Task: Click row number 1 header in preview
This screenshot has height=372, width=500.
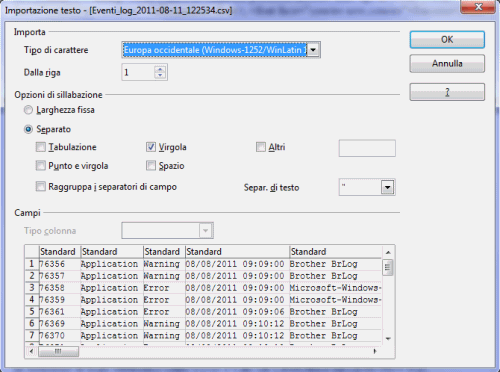Action: pyautogui.click(x=32, y=264)
